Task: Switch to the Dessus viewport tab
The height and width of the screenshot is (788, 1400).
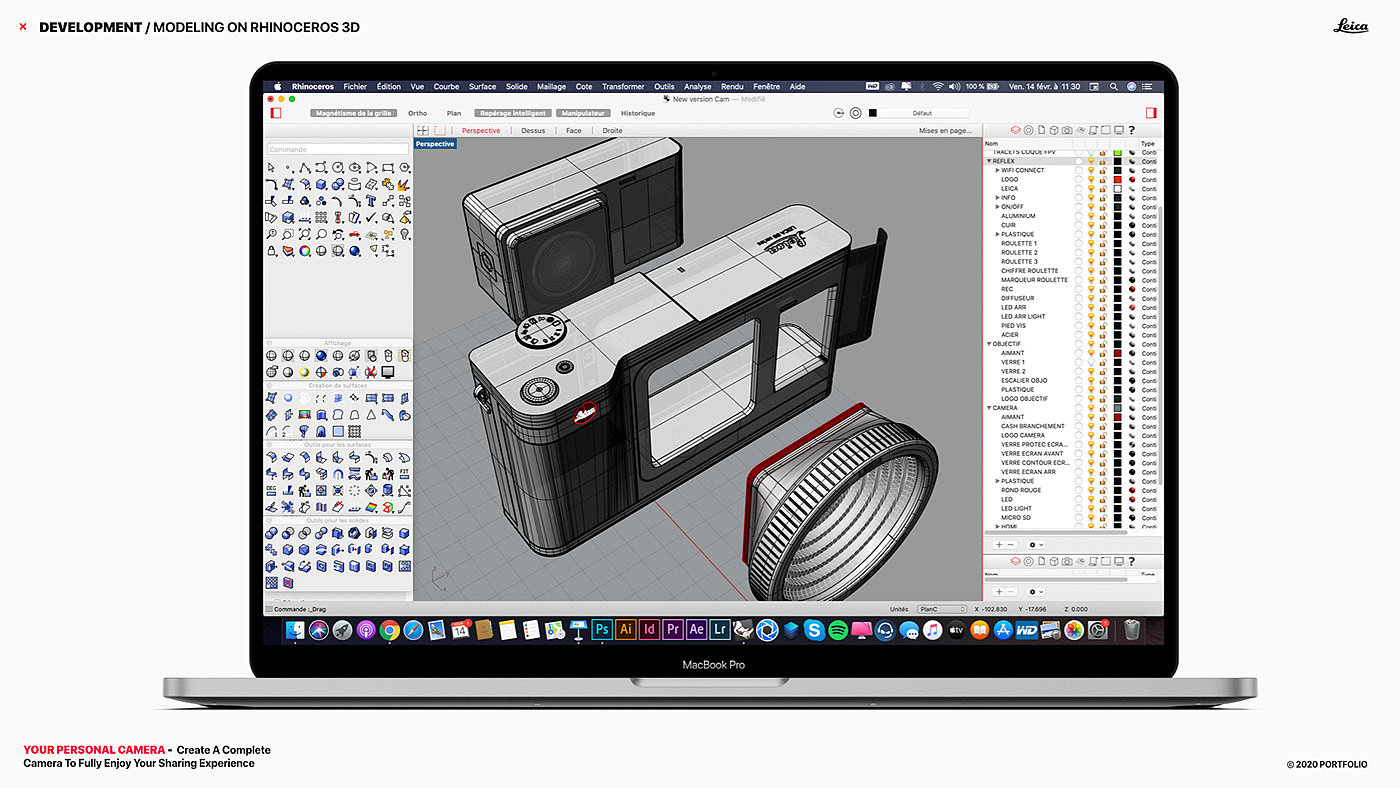Action: 533,131
